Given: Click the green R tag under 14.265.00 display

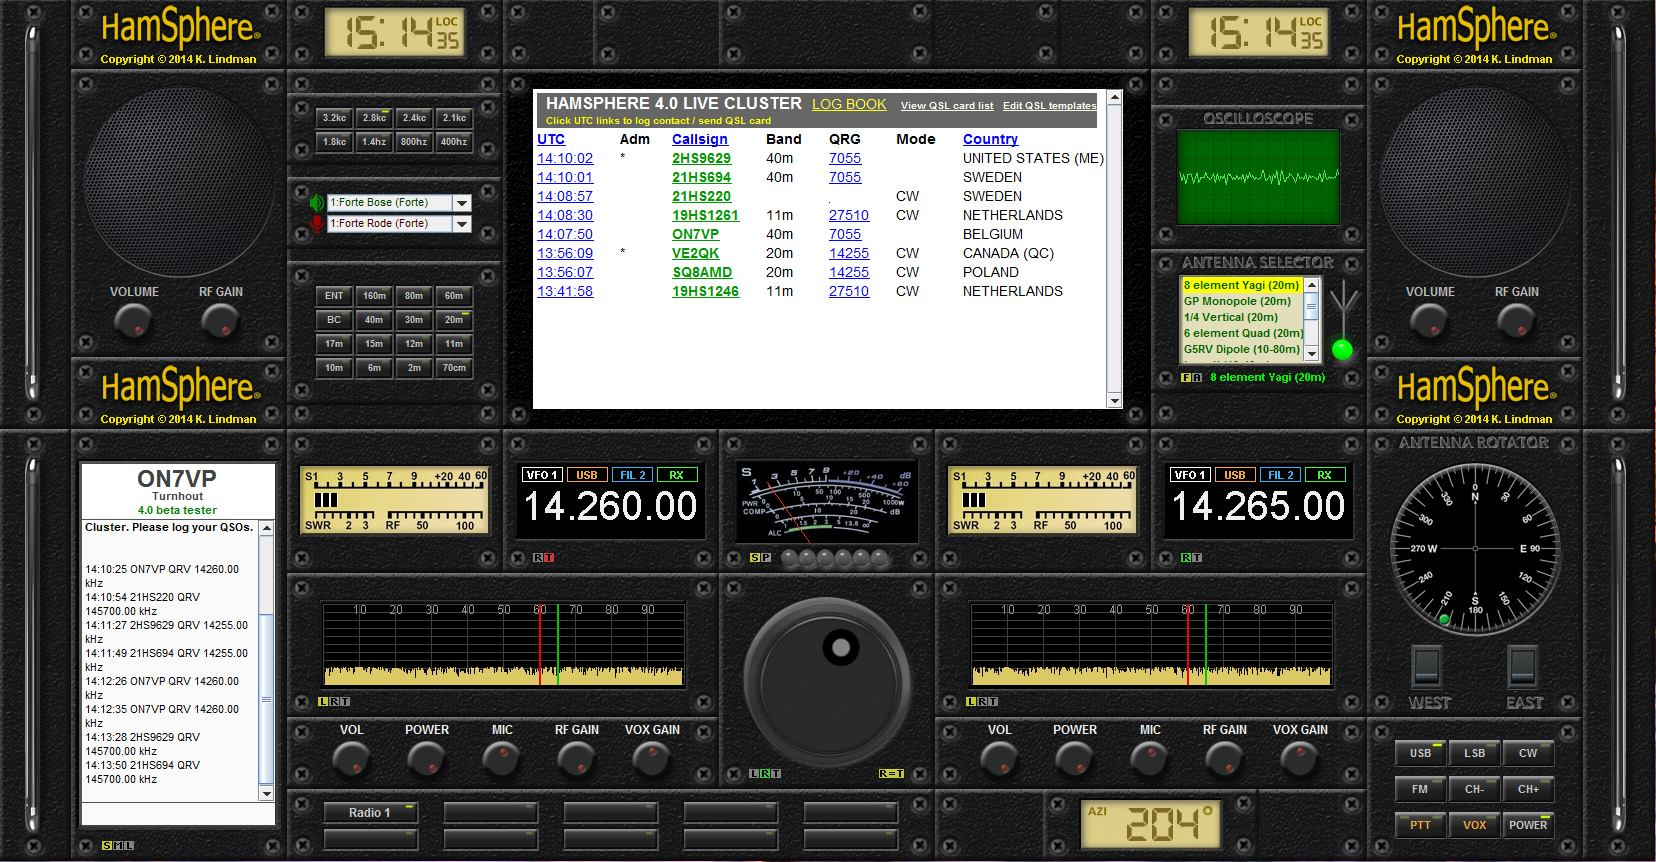Looking at the screenshot, I should click(x=1186, y=557).
